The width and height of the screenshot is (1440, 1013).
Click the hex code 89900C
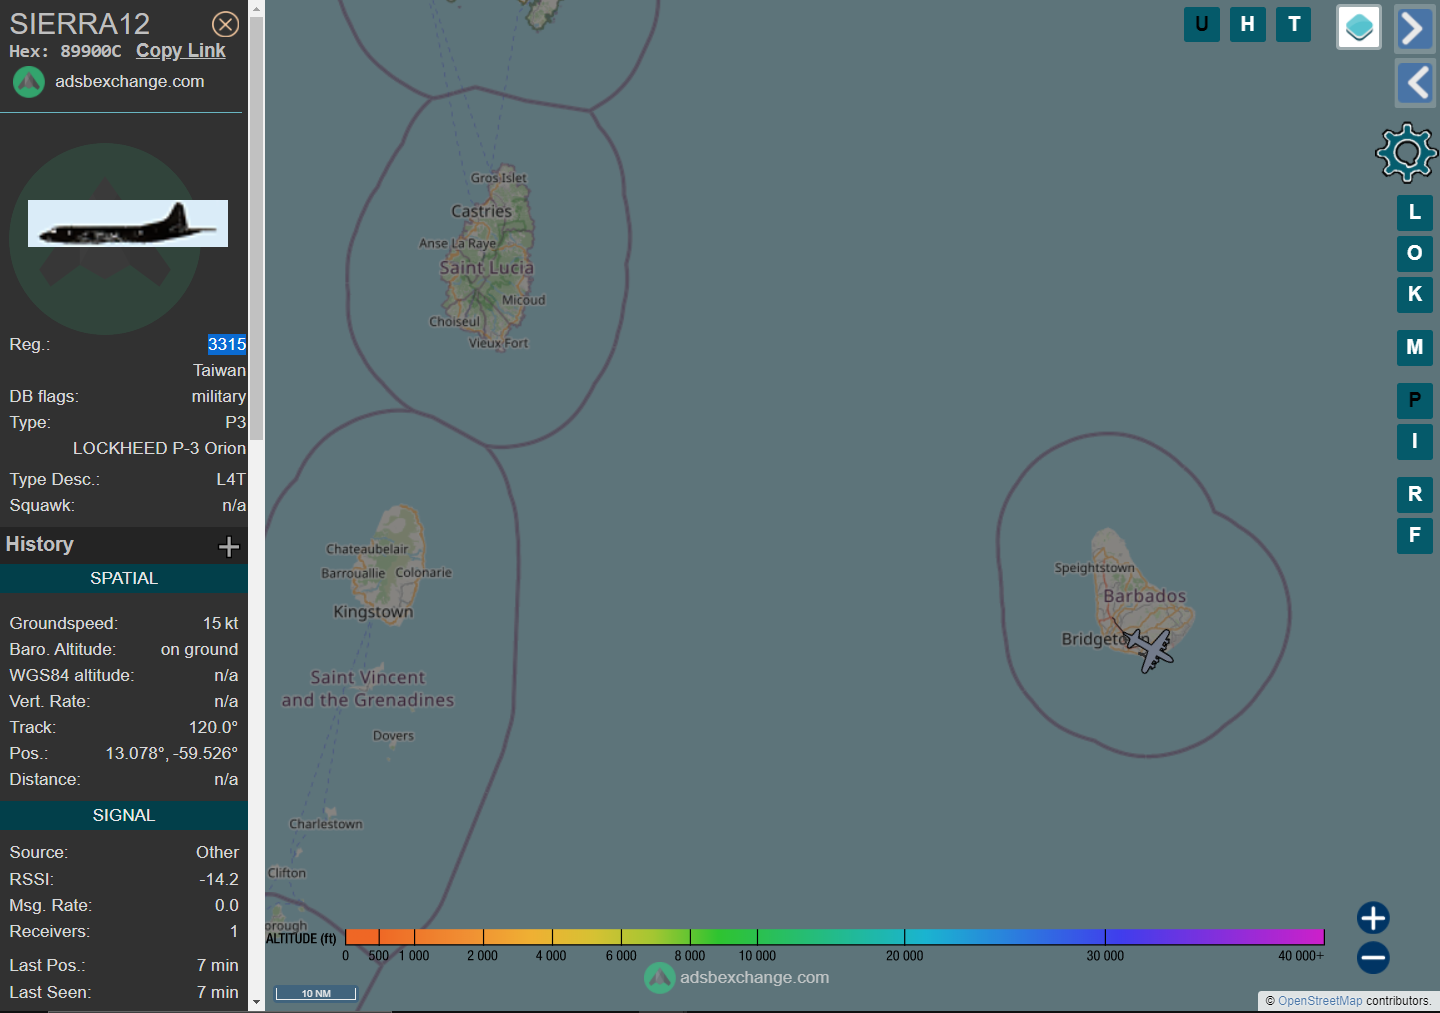[x=91, y=51]
